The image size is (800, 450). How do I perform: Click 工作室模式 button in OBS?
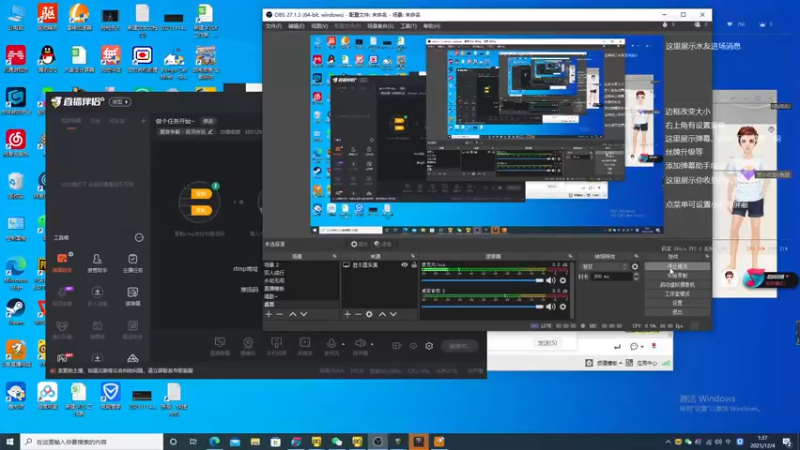click(x=677, y=294)
